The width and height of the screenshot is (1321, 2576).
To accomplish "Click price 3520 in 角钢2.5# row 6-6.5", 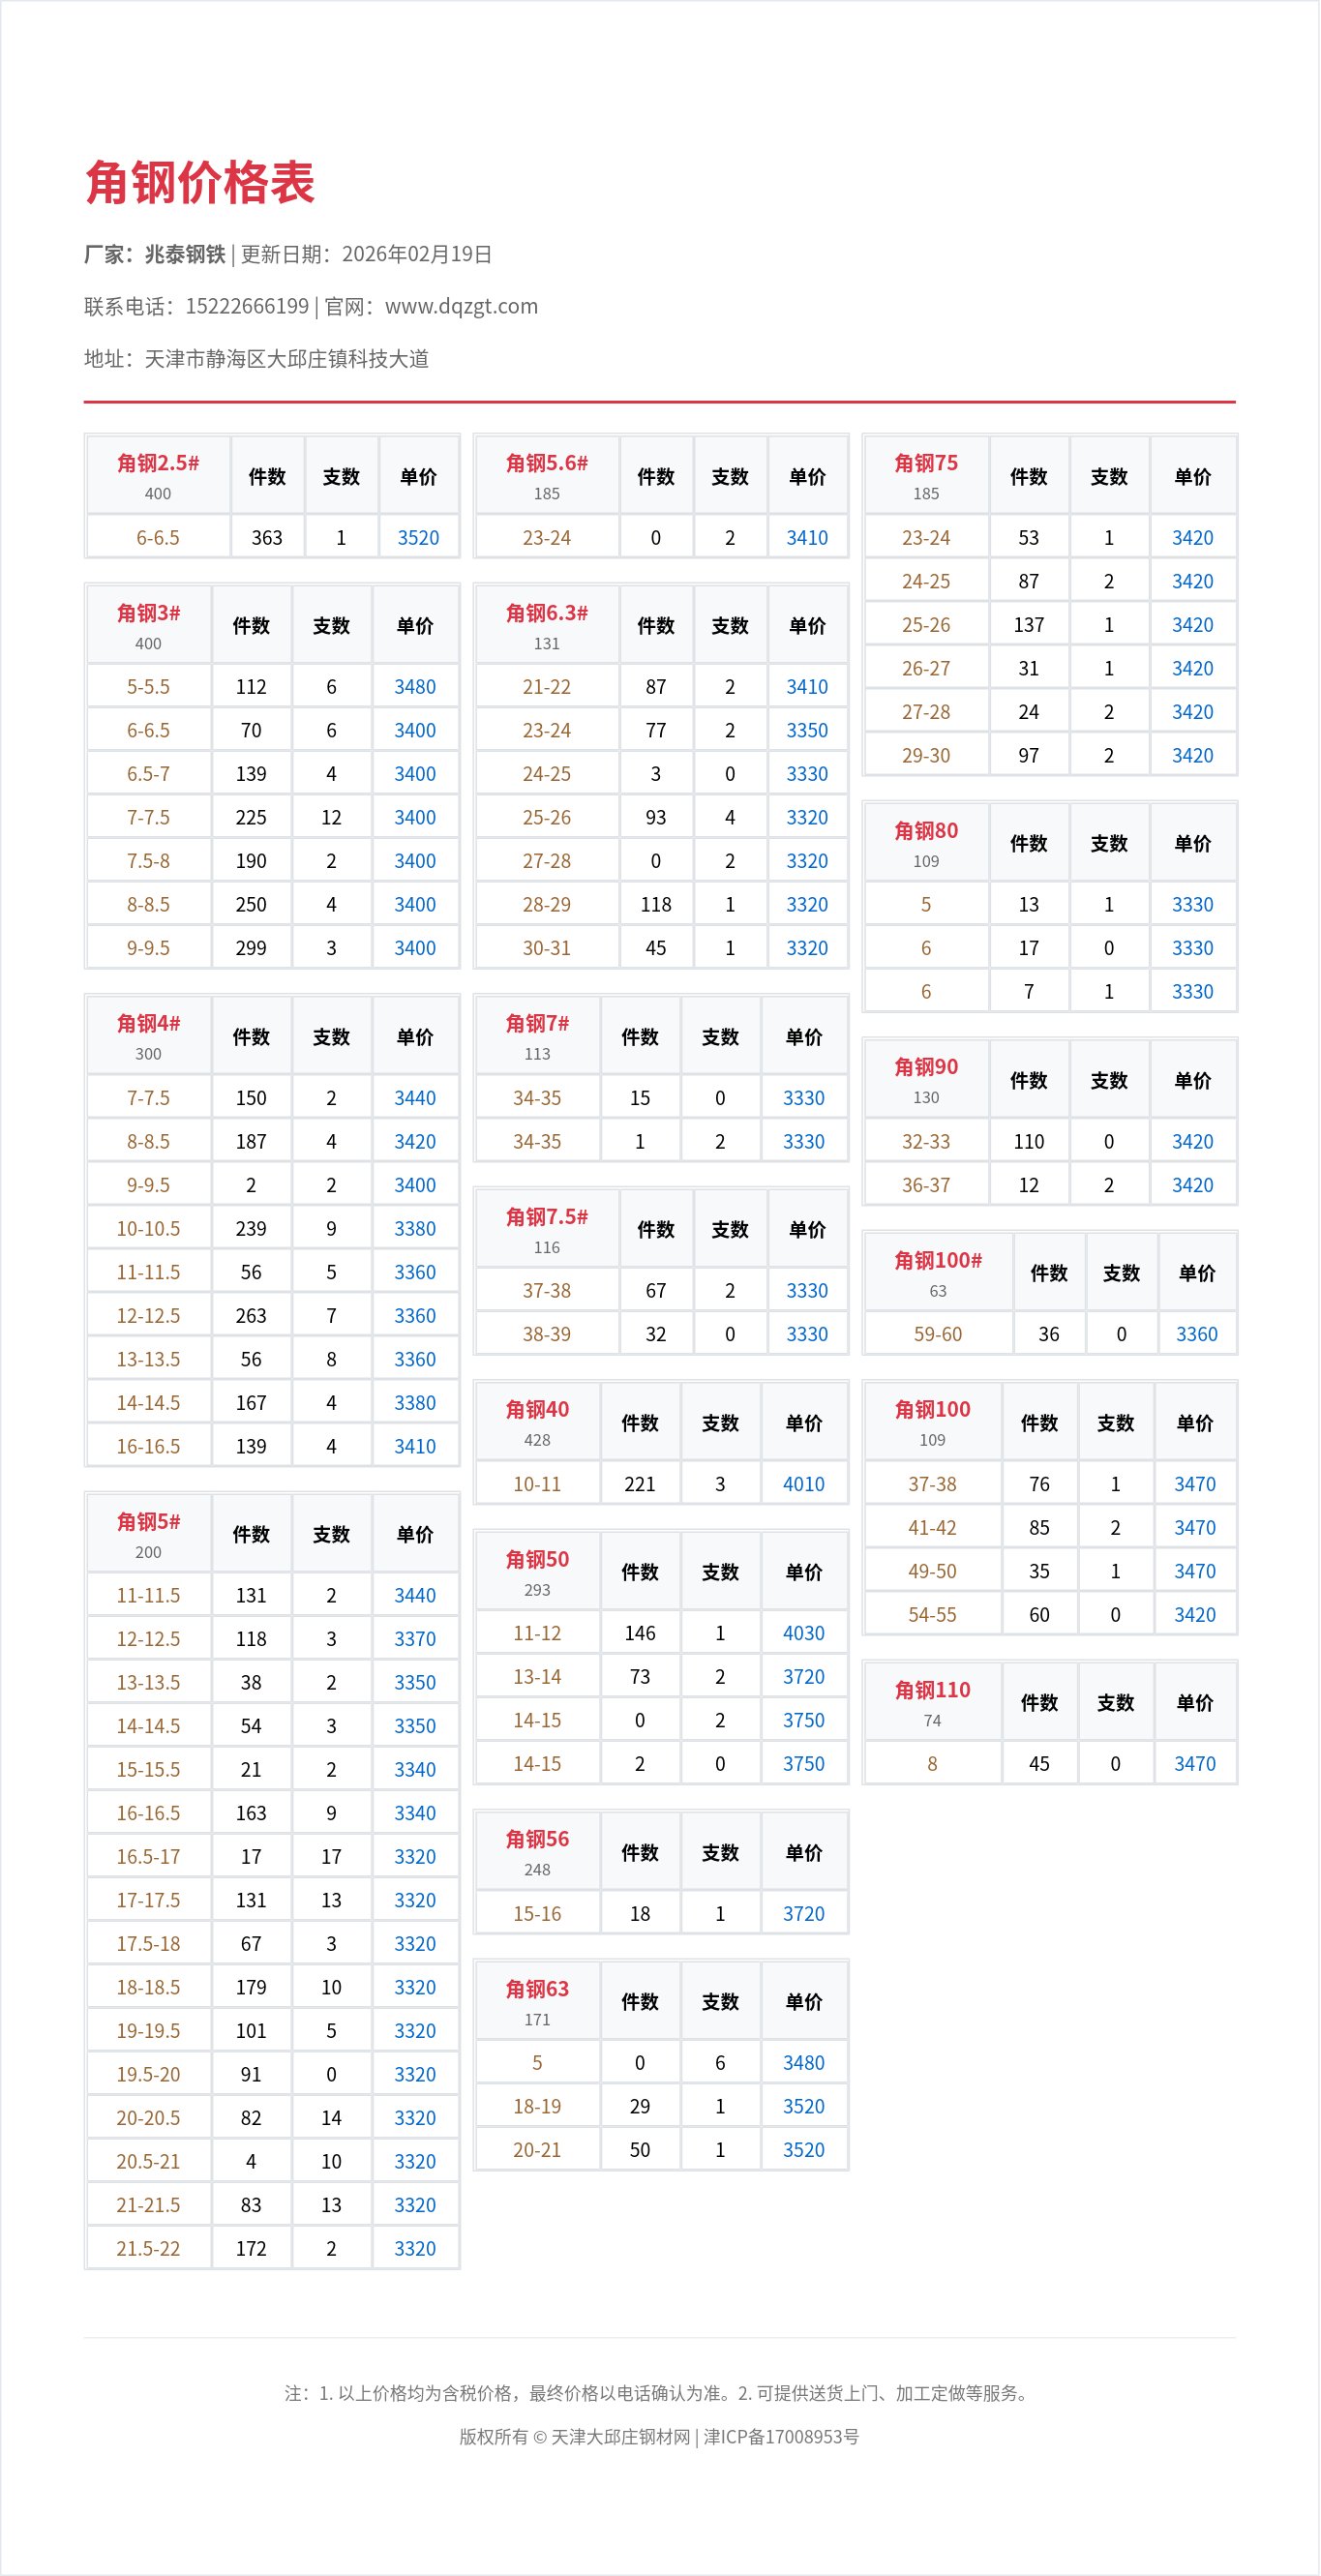I will click(418, 538).
